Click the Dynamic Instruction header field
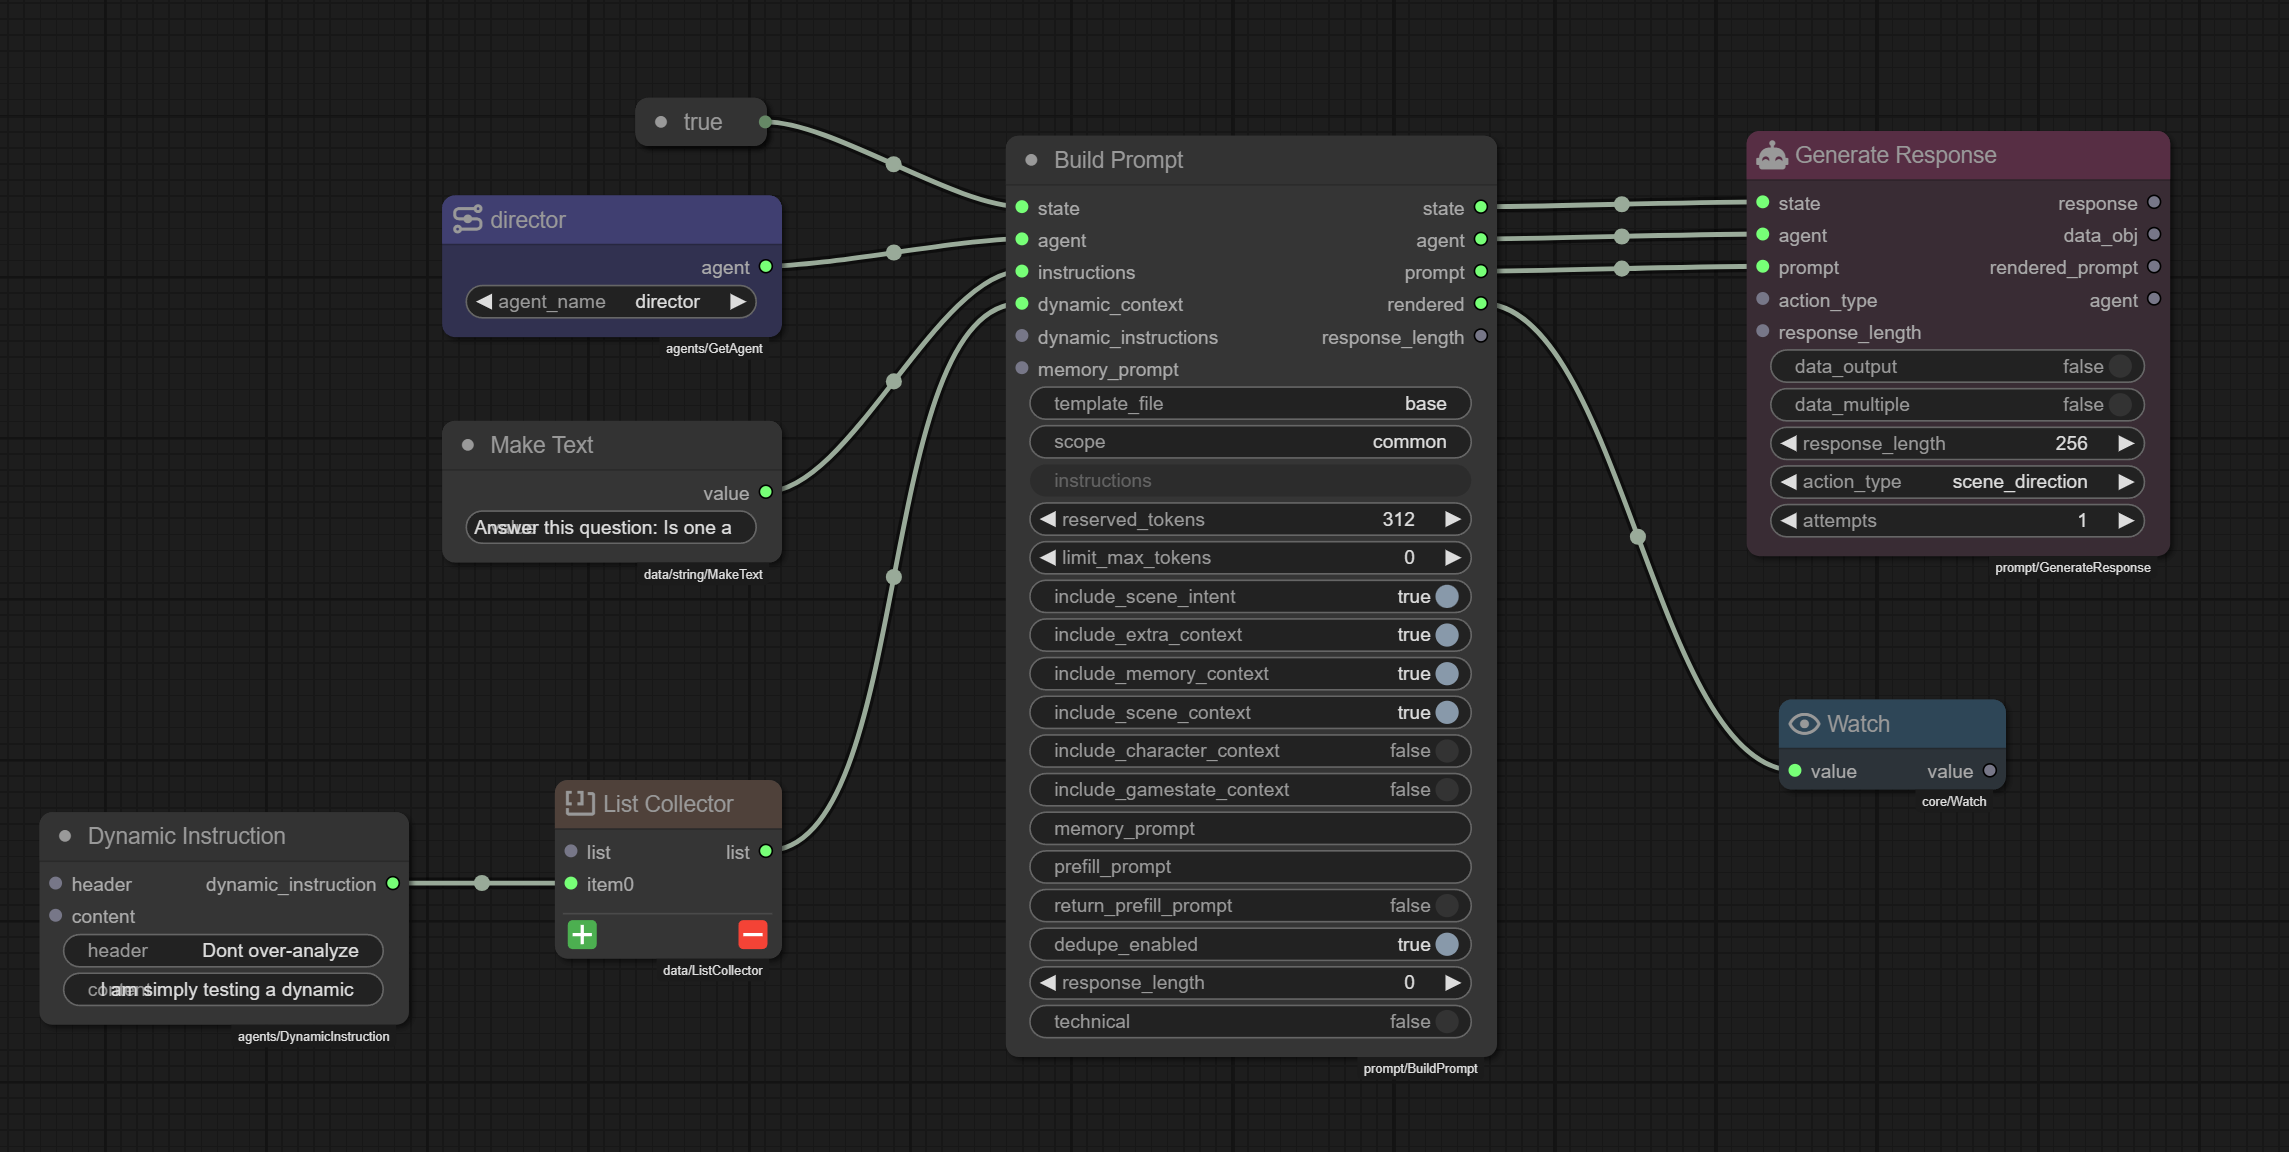The height and width of the screenshot is (1152, 2289). [x=222, y=951]
